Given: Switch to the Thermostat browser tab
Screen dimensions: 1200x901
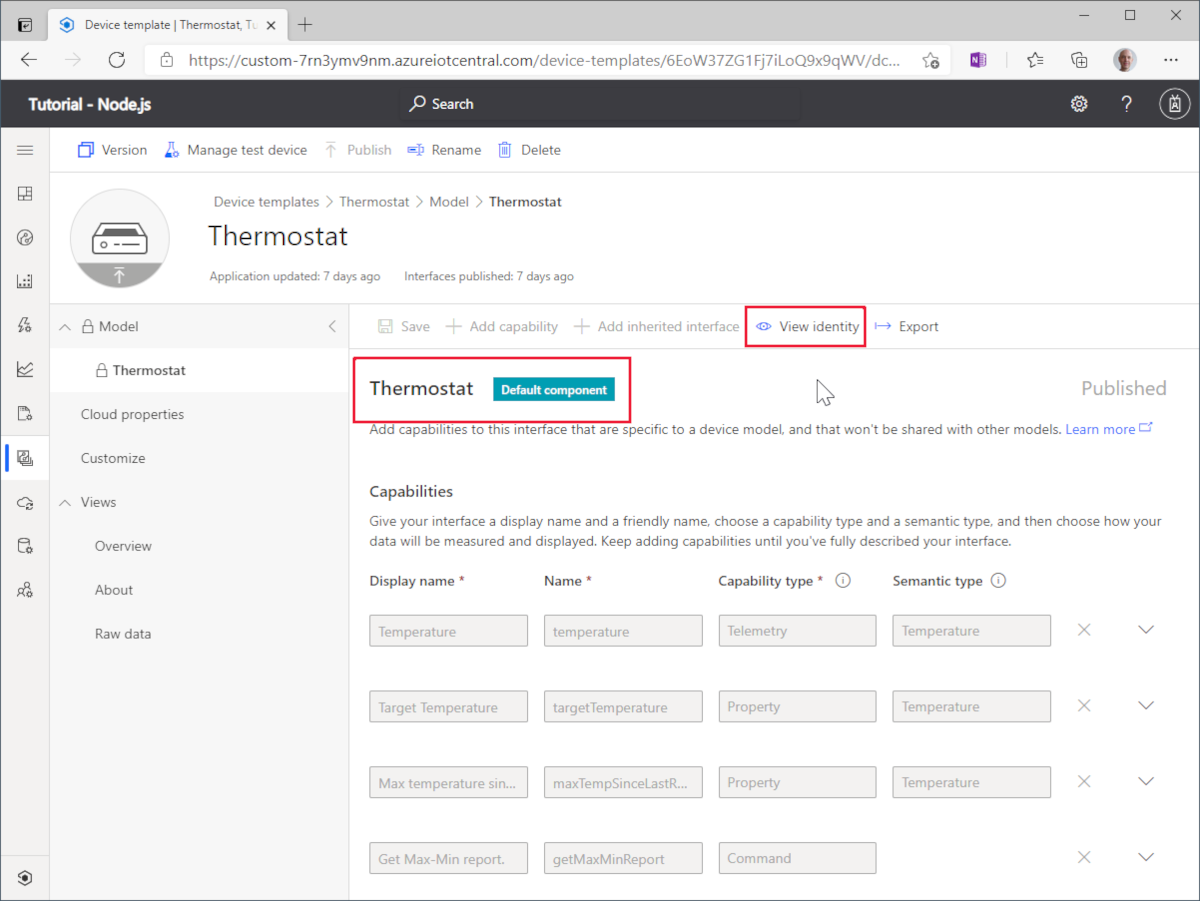Looking at the screenshot, I should tap(160, 24).
